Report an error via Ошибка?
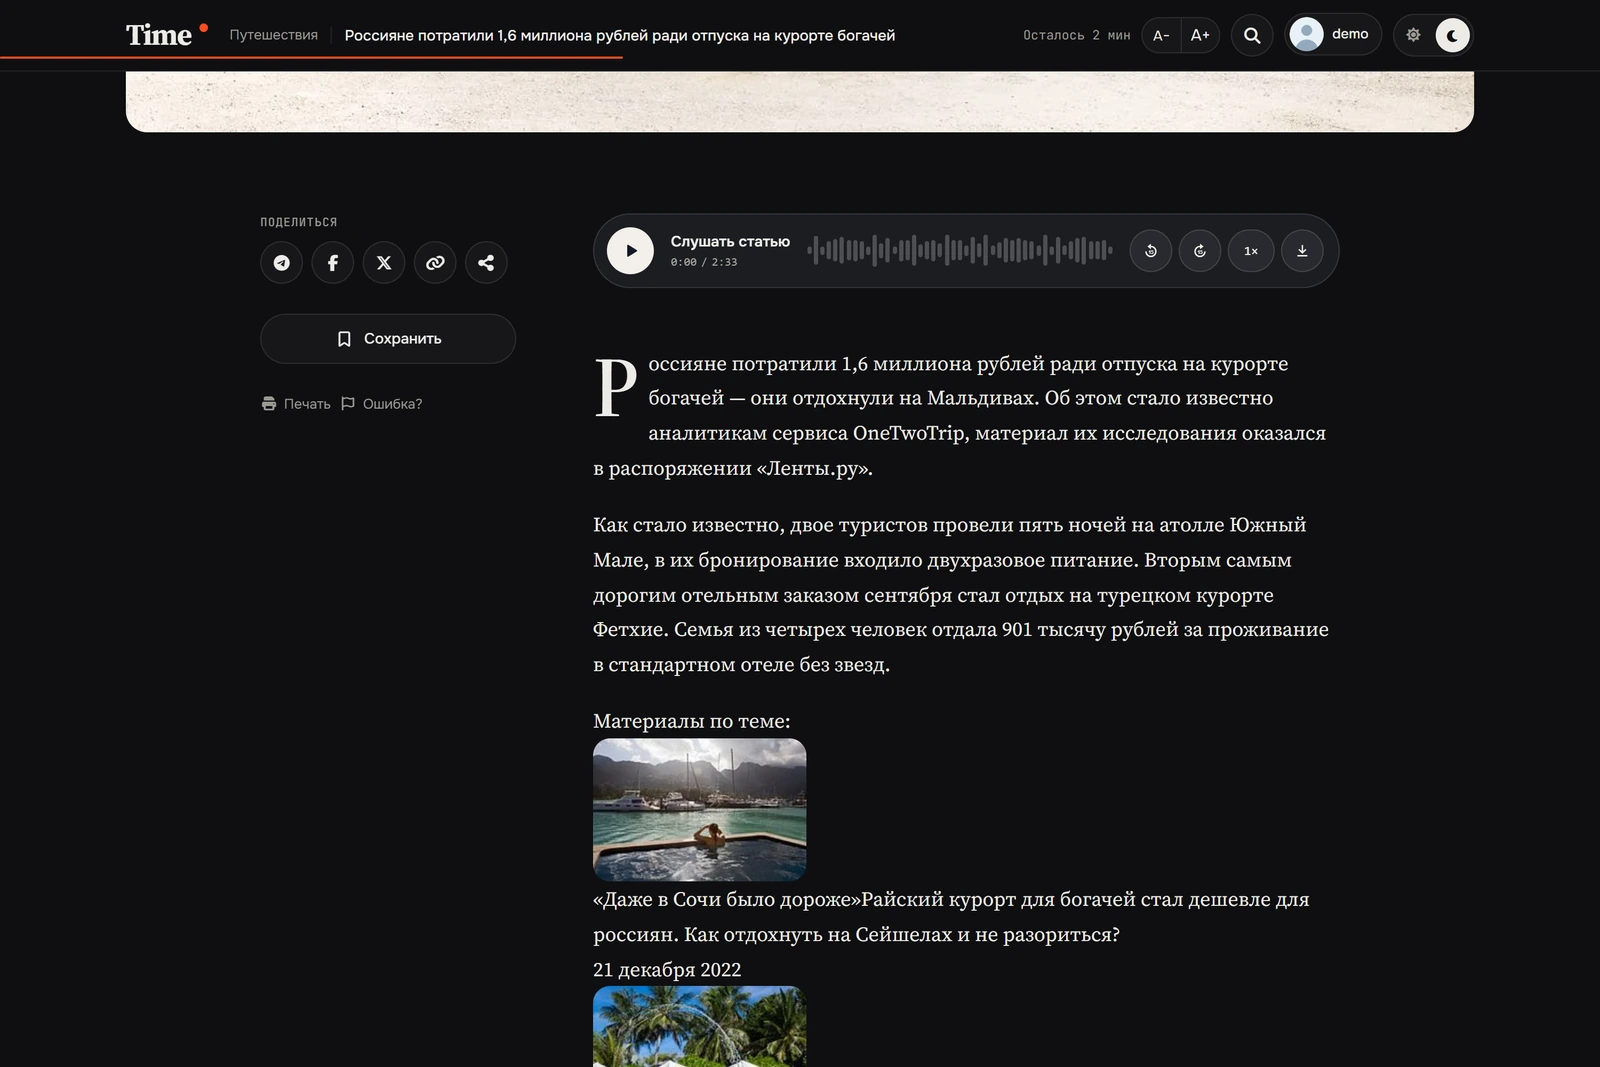This screenshot has height=1067, width=1600. [x=382, y=404]
